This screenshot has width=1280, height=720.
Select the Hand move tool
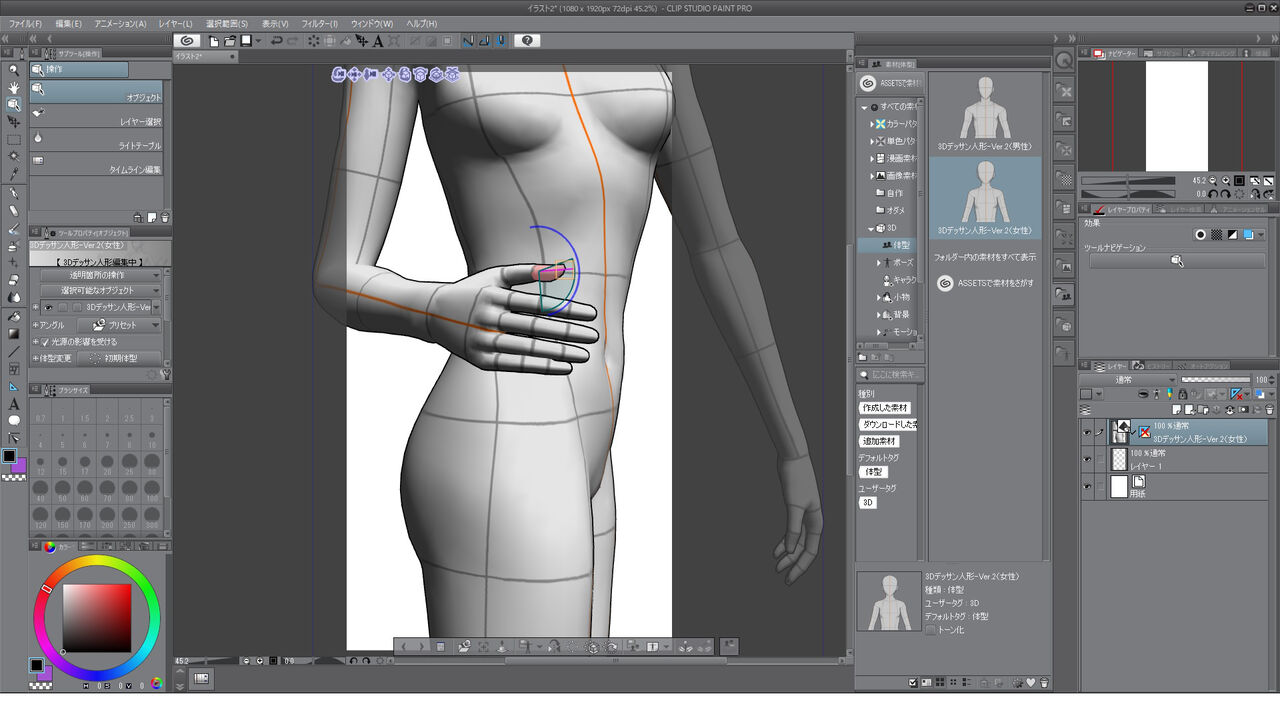point(14,87)
